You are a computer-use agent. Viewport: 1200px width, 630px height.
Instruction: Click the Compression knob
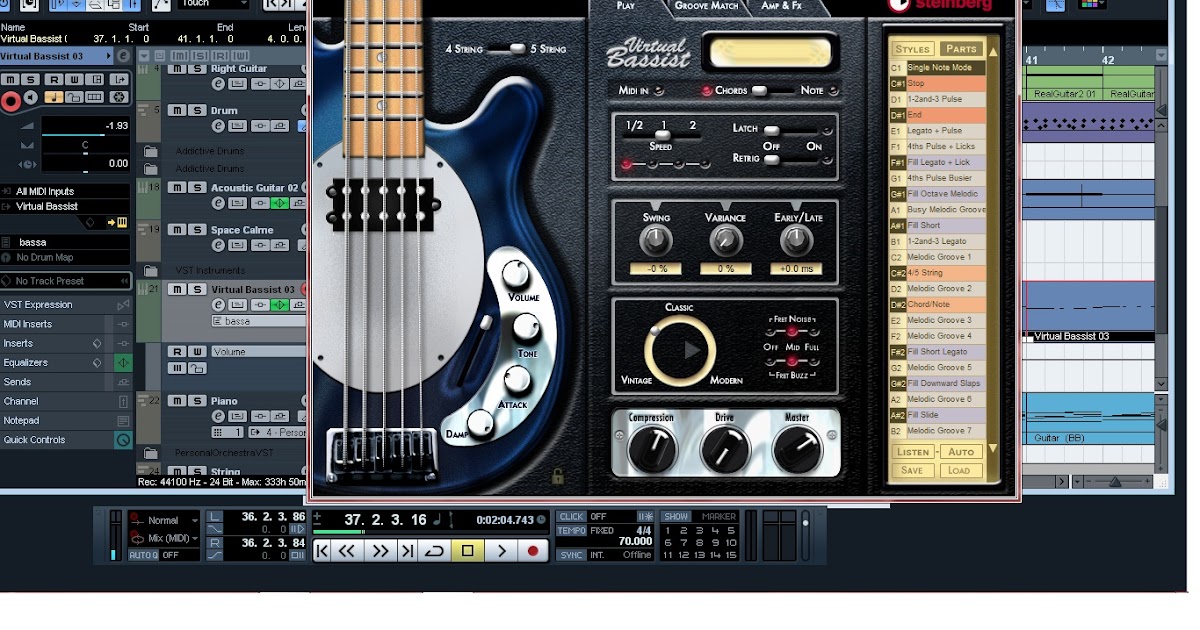652,449
